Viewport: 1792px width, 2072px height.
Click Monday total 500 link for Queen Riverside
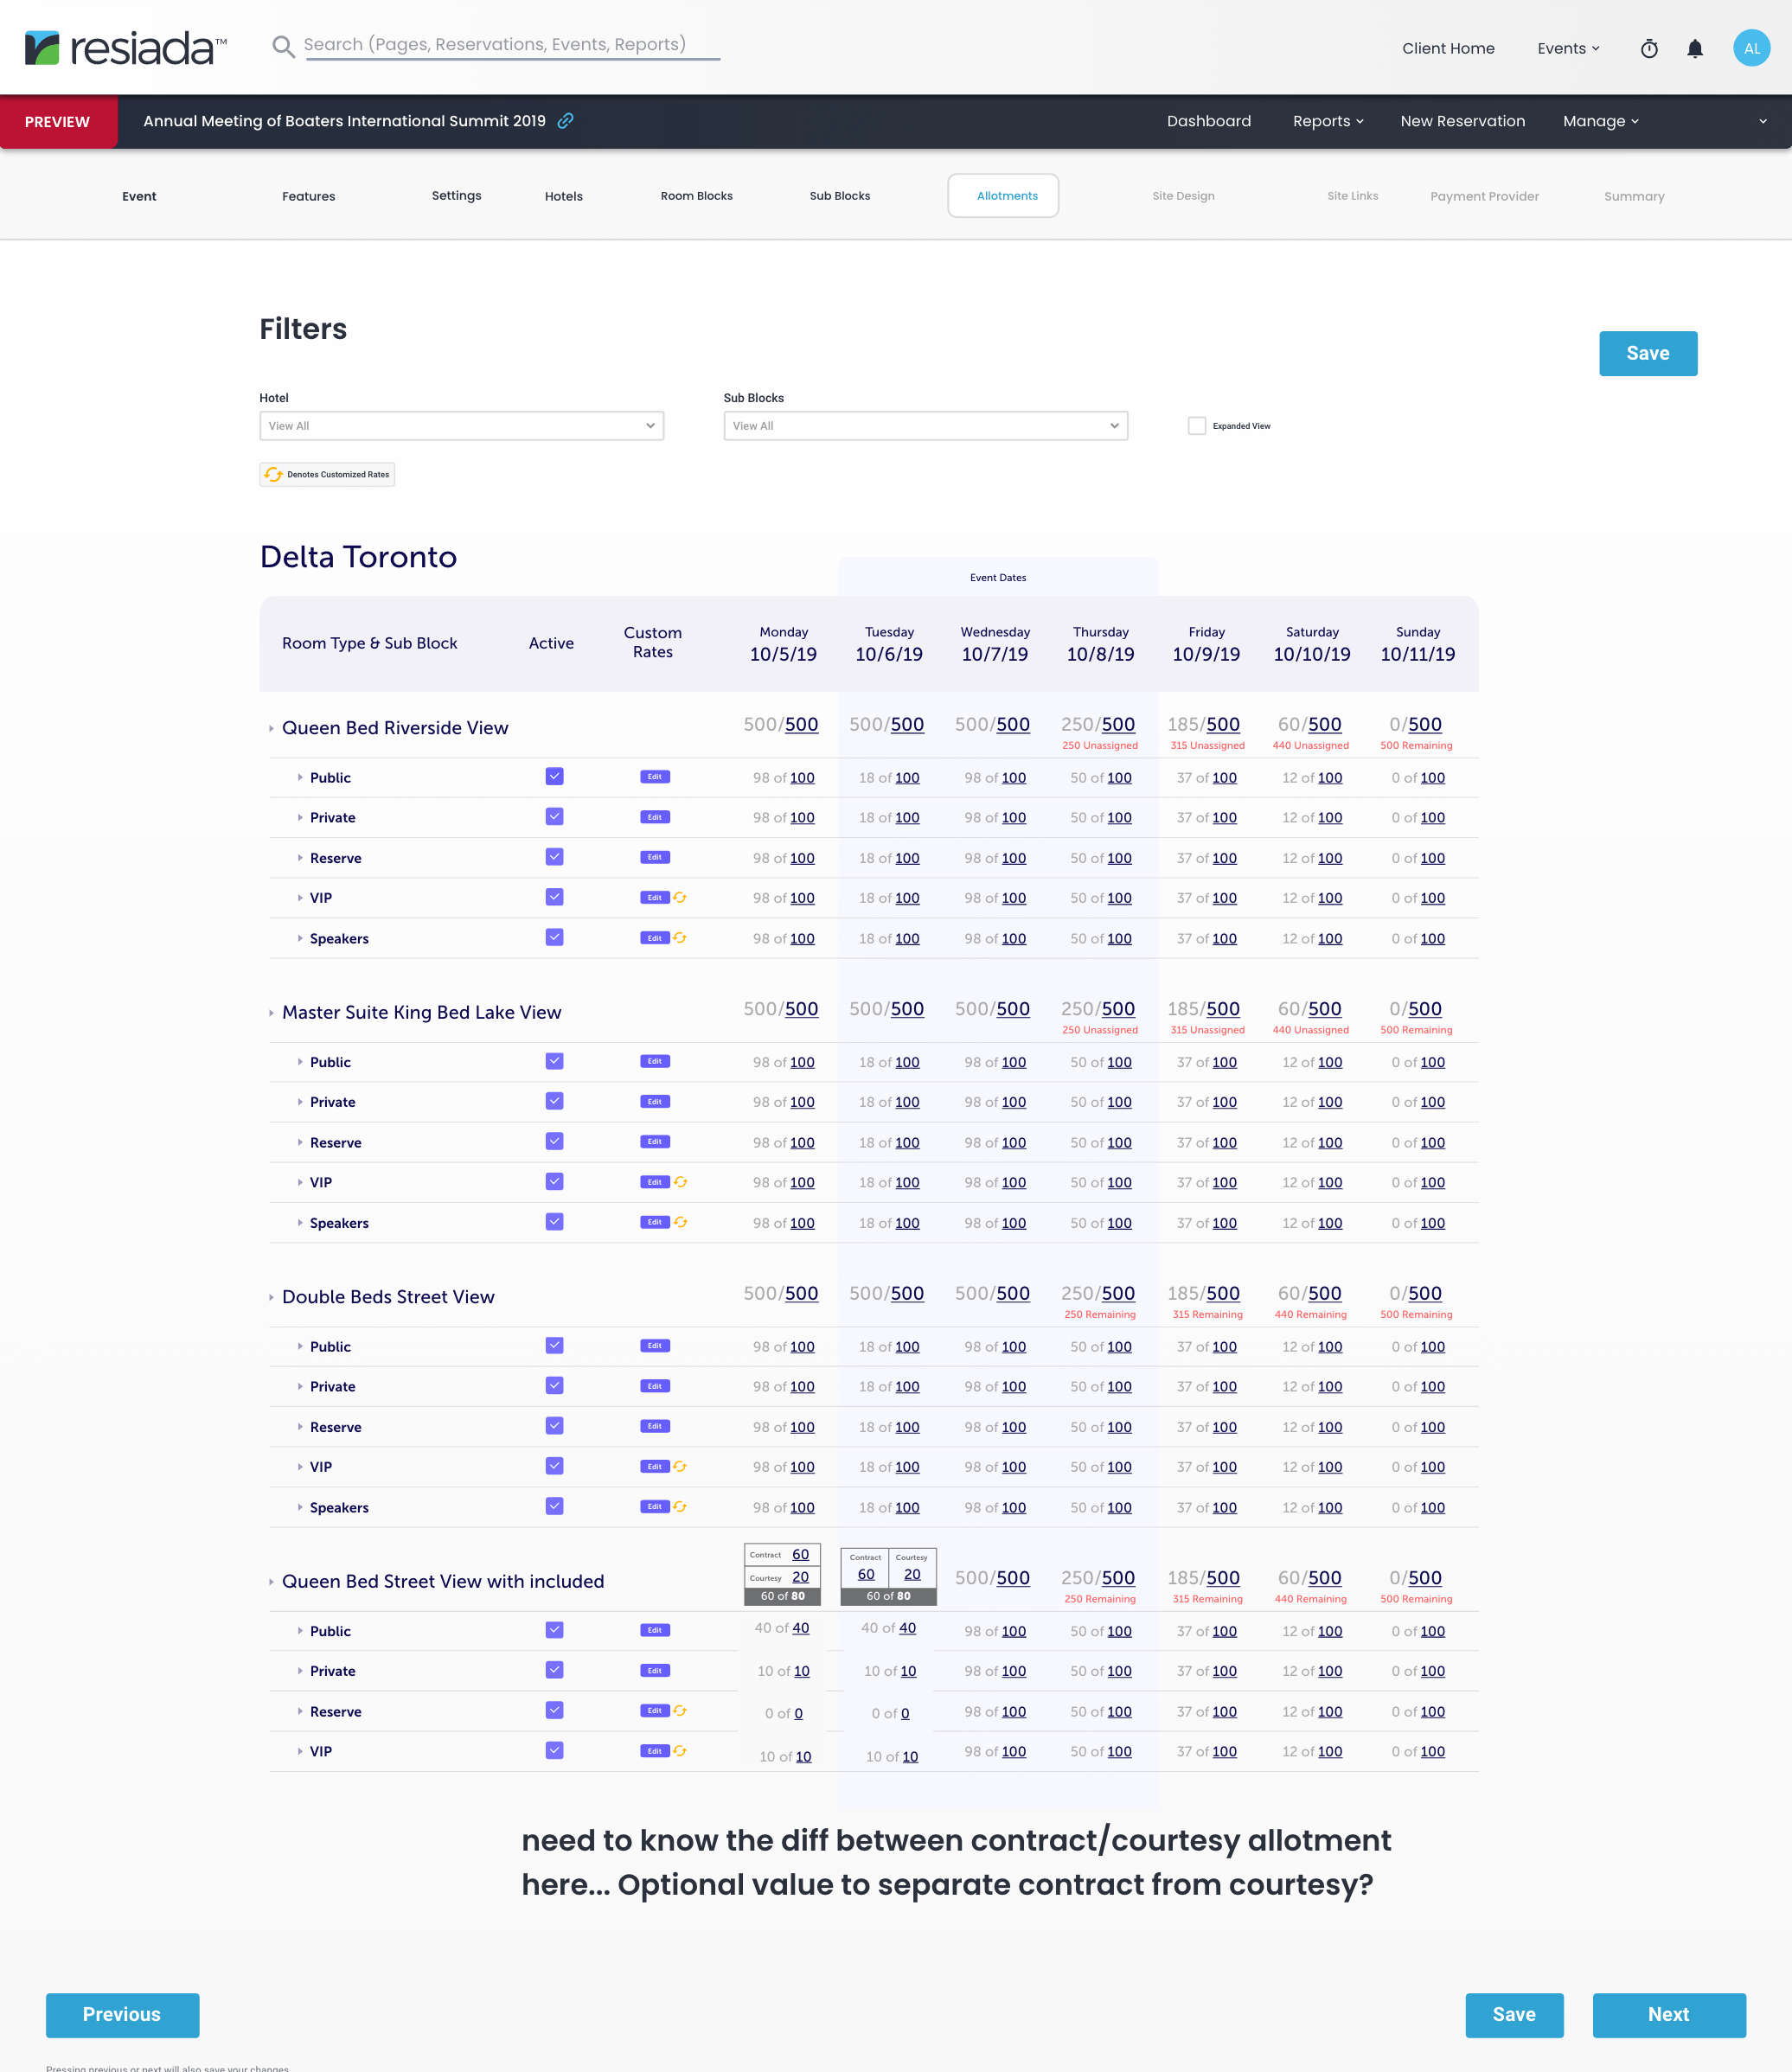click(801, 725)
